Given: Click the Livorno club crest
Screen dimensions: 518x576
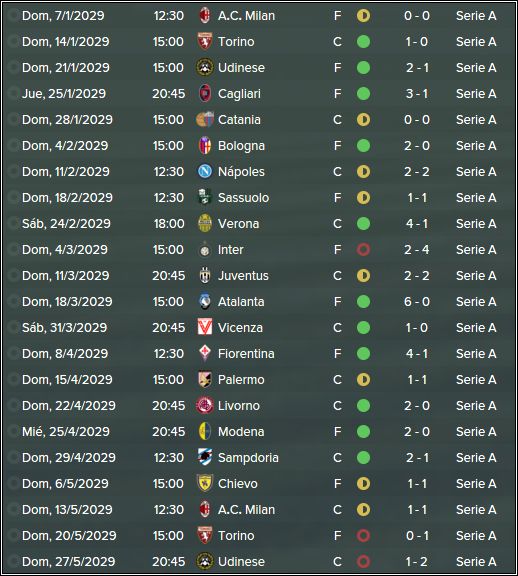Looking at the screenshot, I should 205,406.
